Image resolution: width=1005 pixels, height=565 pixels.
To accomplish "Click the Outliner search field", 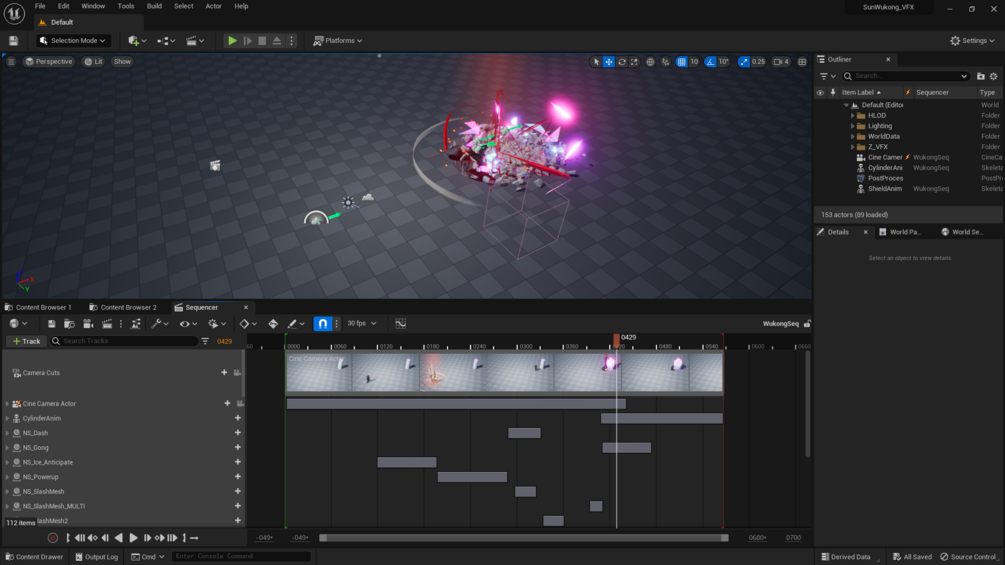I will click(905, 76).
